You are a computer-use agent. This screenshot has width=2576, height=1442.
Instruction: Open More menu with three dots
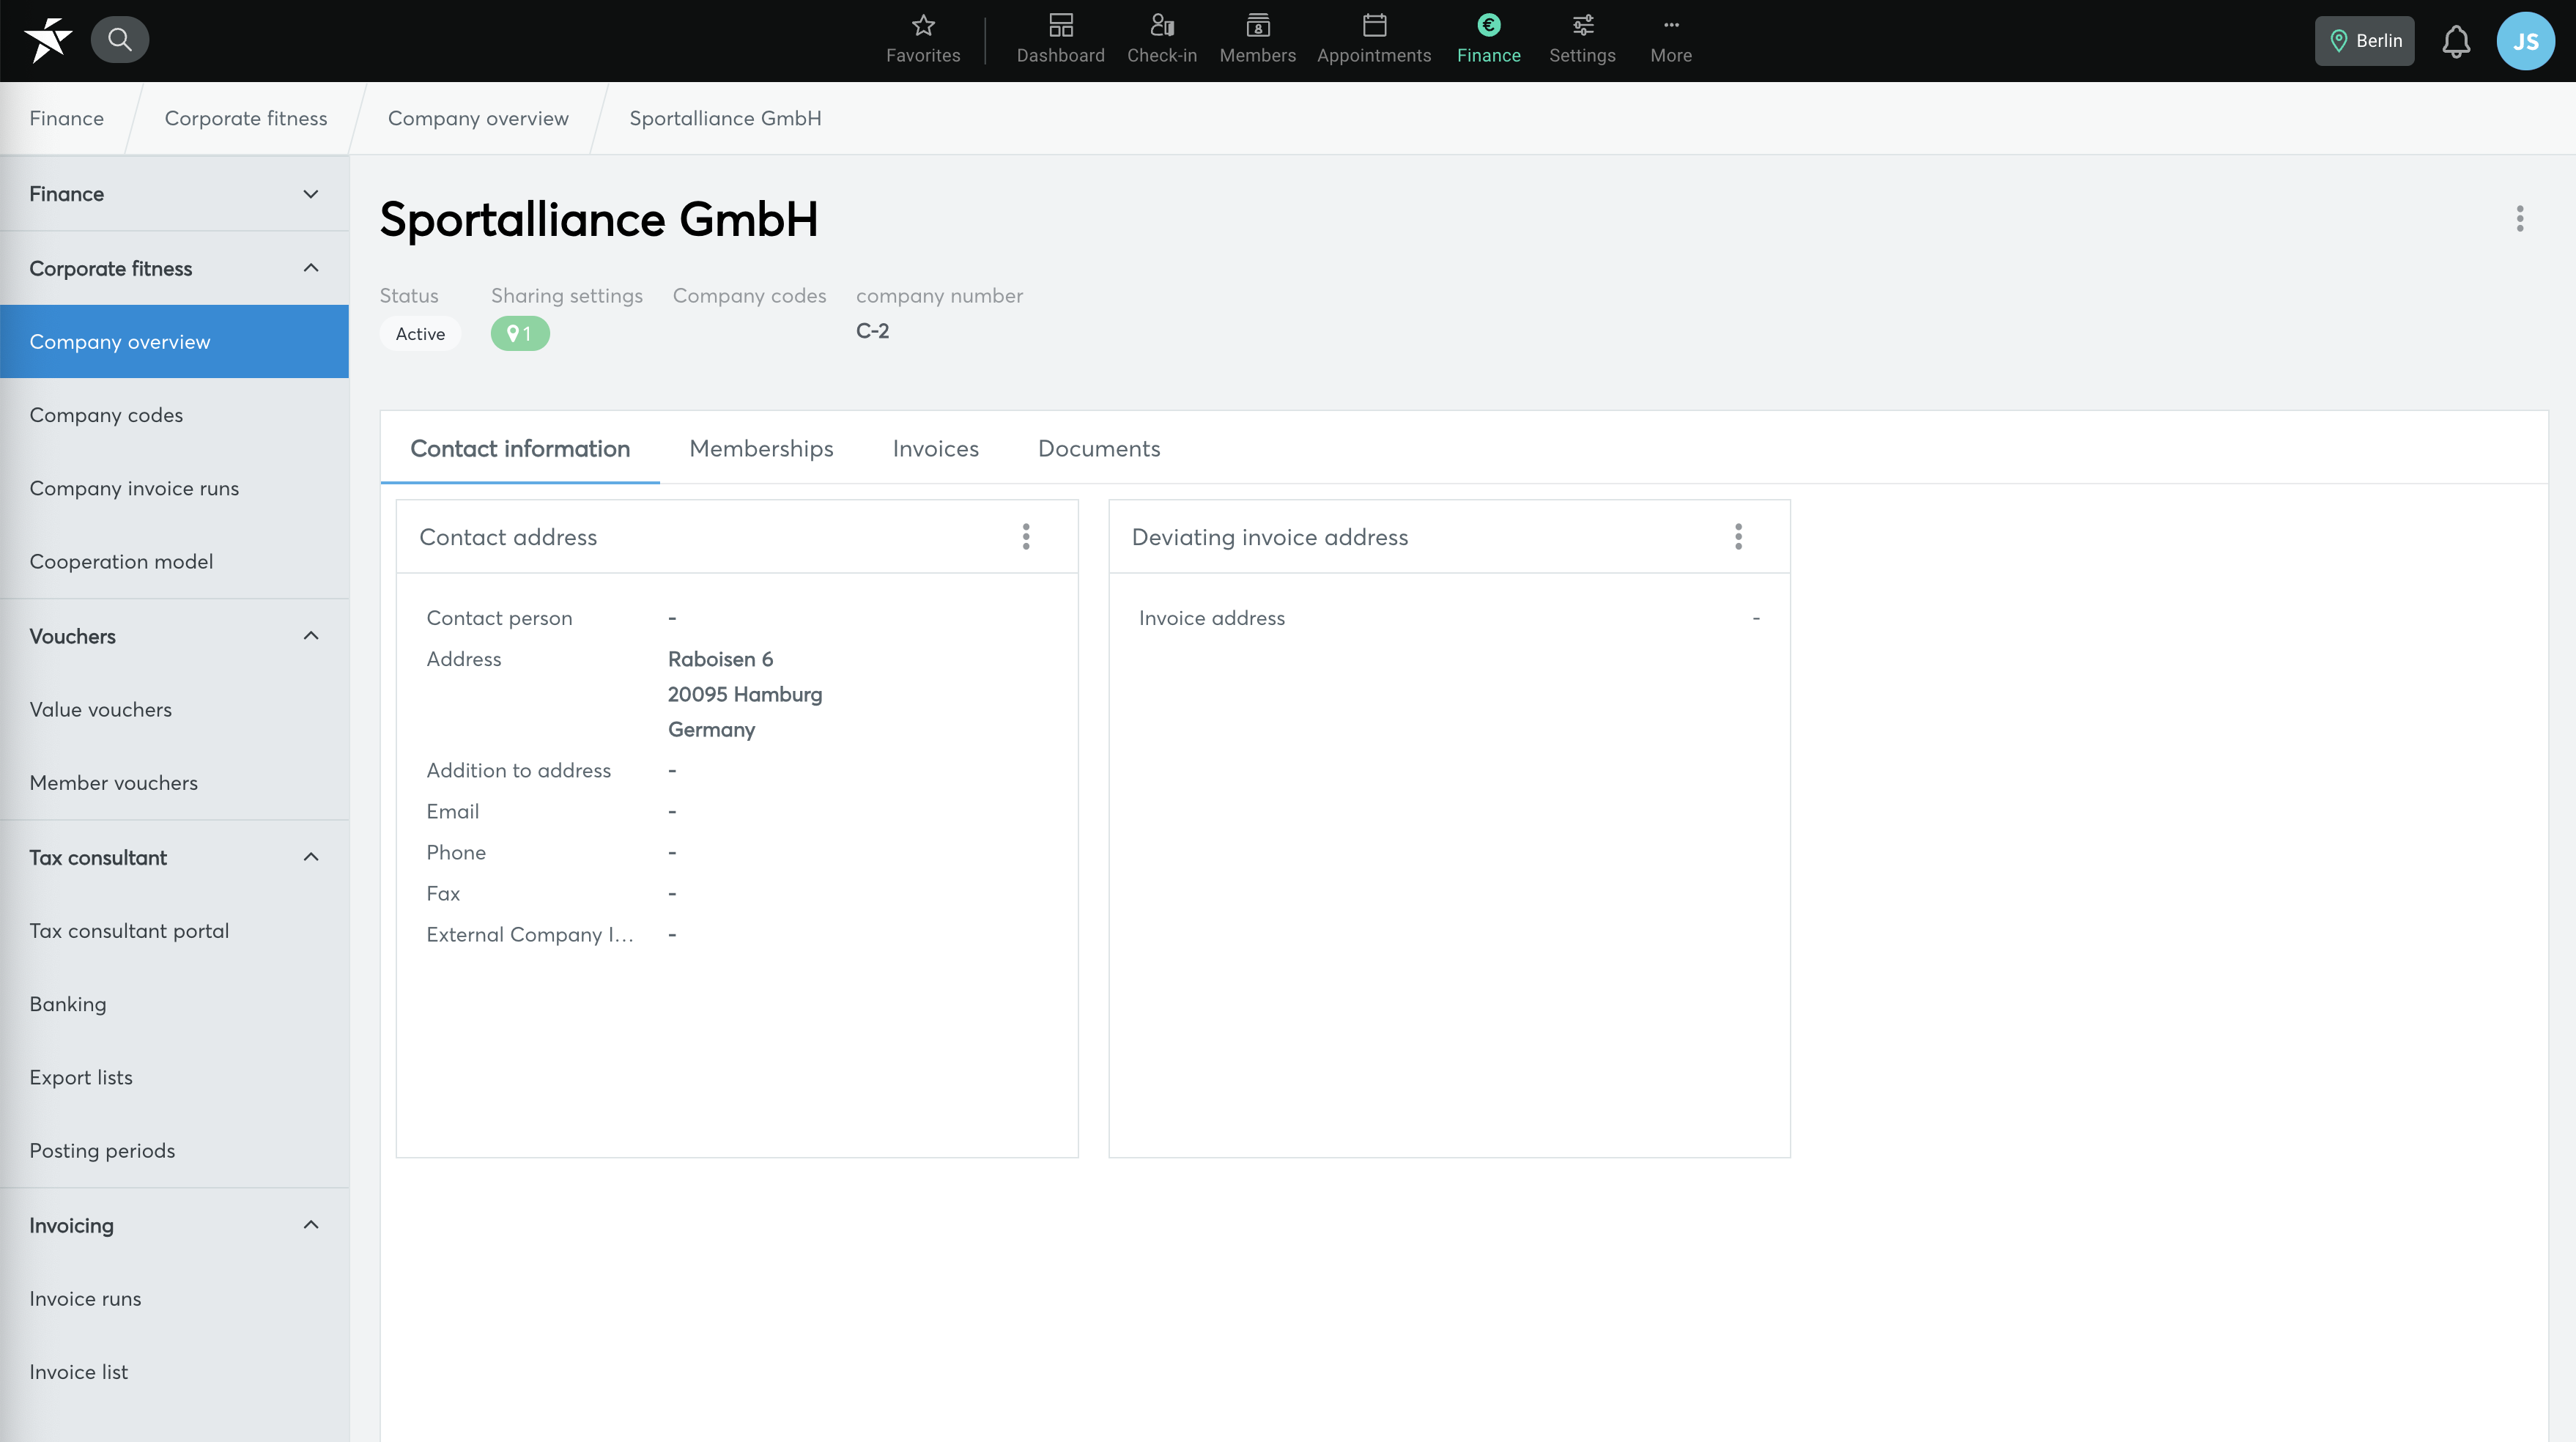pos(1670,40)
